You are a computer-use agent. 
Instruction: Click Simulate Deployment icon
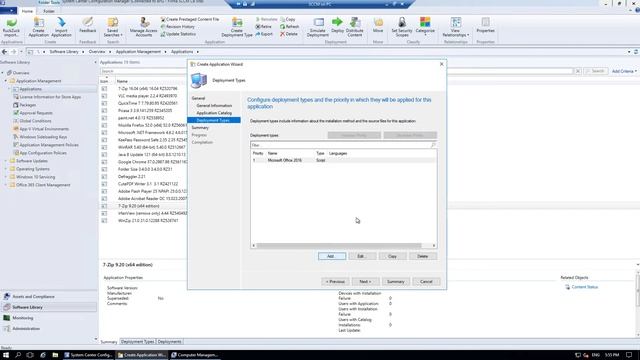318,27
